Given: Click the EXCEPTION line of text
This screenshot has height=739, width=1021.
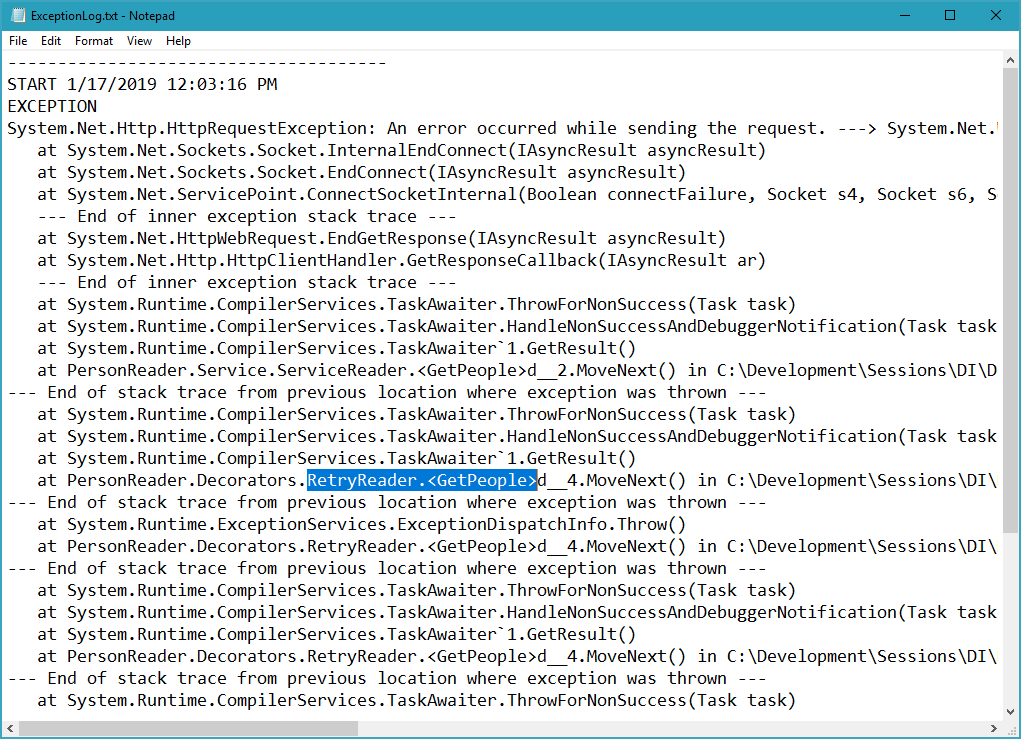Looking at the screenshot, I should [x=51, y=106].
